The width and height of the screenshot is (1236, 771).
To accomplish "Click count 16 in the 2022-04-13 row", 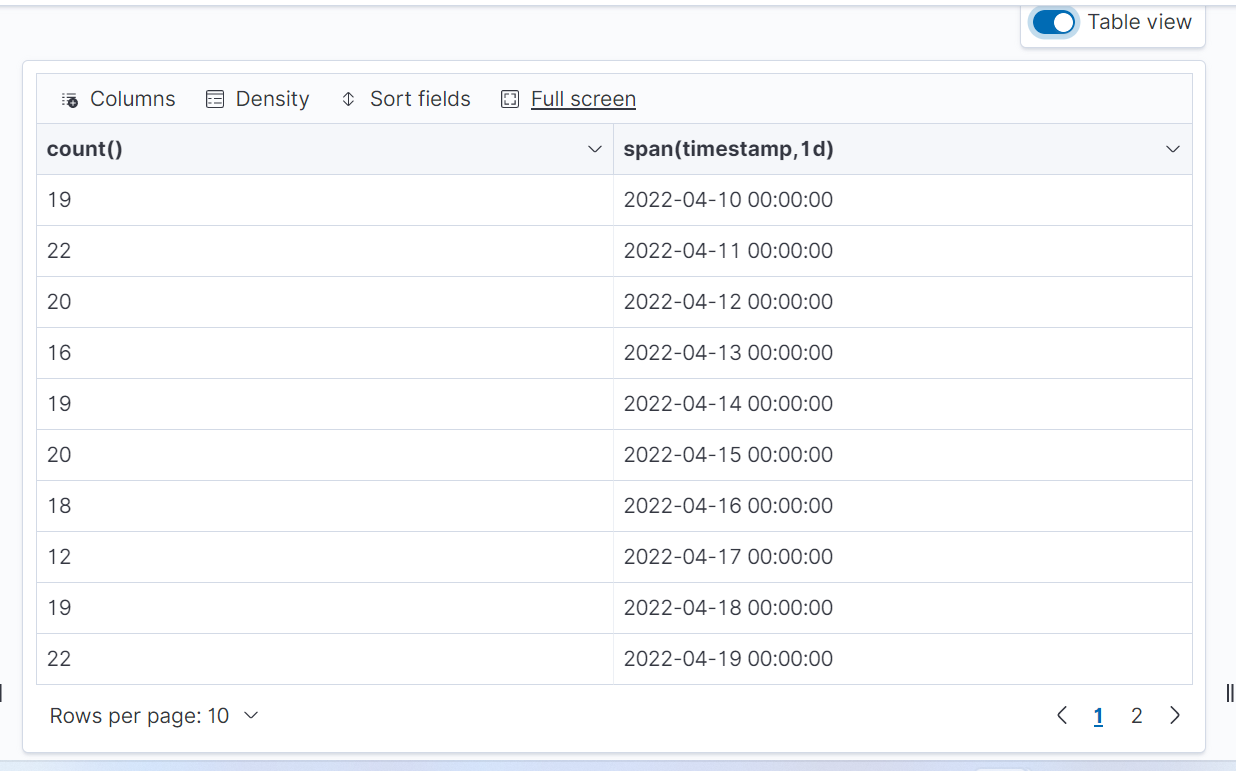I will (x=325, y=353).
